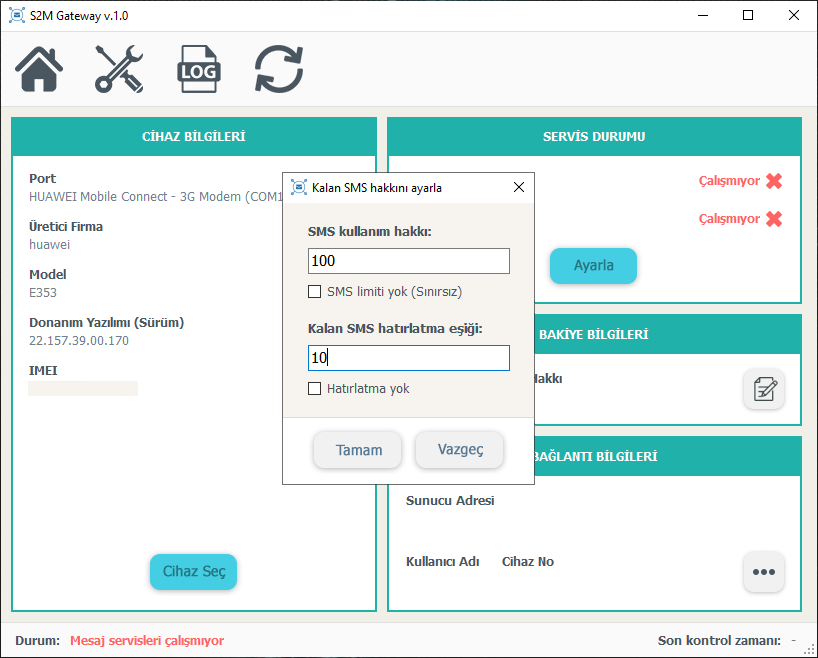Check the 'Hatırlatma yok' option
Viewport: 818px width, 658px height.
pyautogui.click(x=315, y=388)
